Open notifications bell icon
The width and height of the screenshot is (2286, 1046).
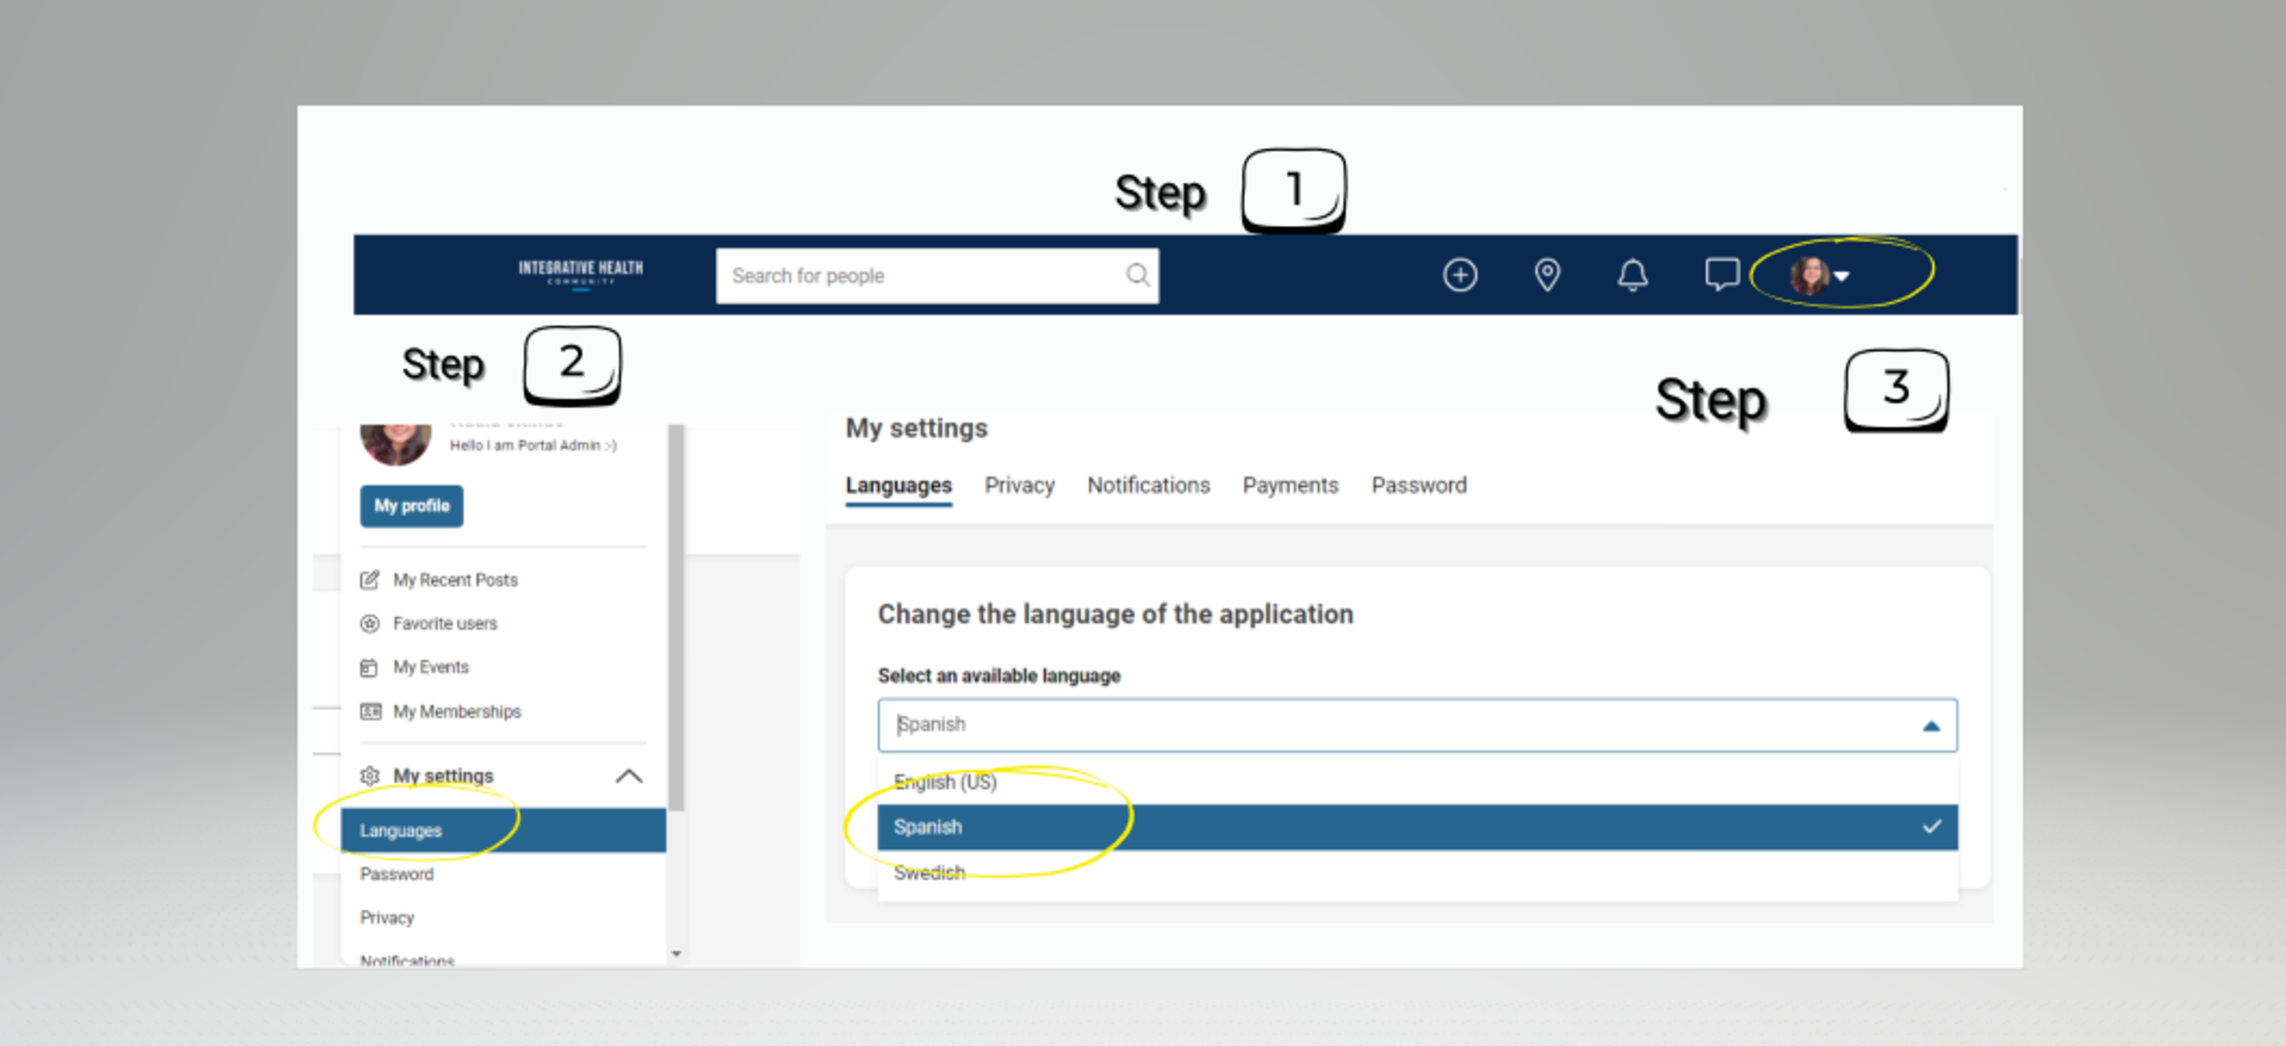click(x=1632, y=275)
